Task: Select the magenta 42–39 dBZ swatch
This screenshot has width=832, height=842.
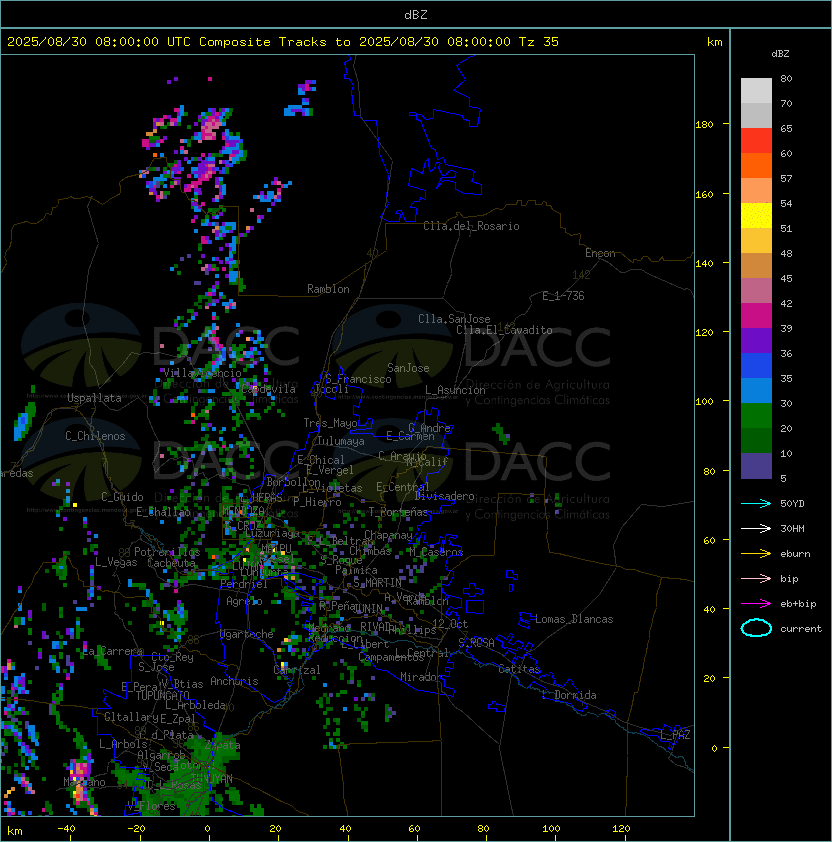Action: click(756, 316)
